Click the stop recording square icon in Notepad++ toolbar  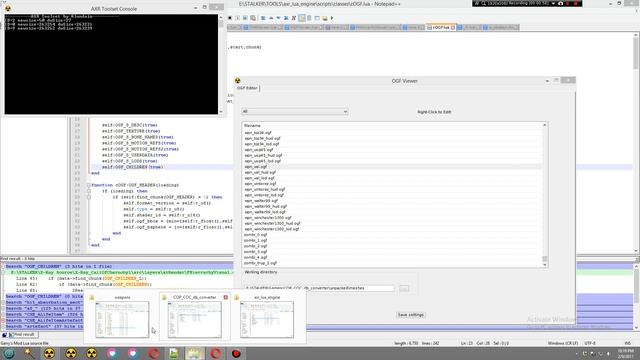230,18
